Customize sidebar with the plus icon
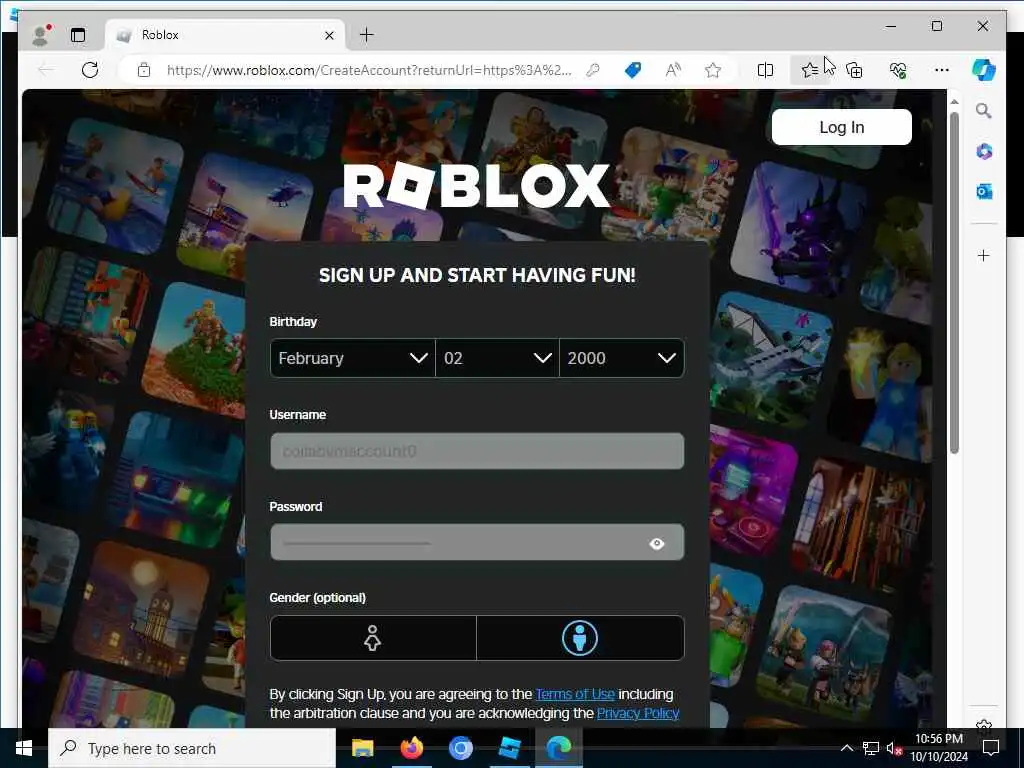The height and width of the screenshot is (768, 1024). (984, 255)
